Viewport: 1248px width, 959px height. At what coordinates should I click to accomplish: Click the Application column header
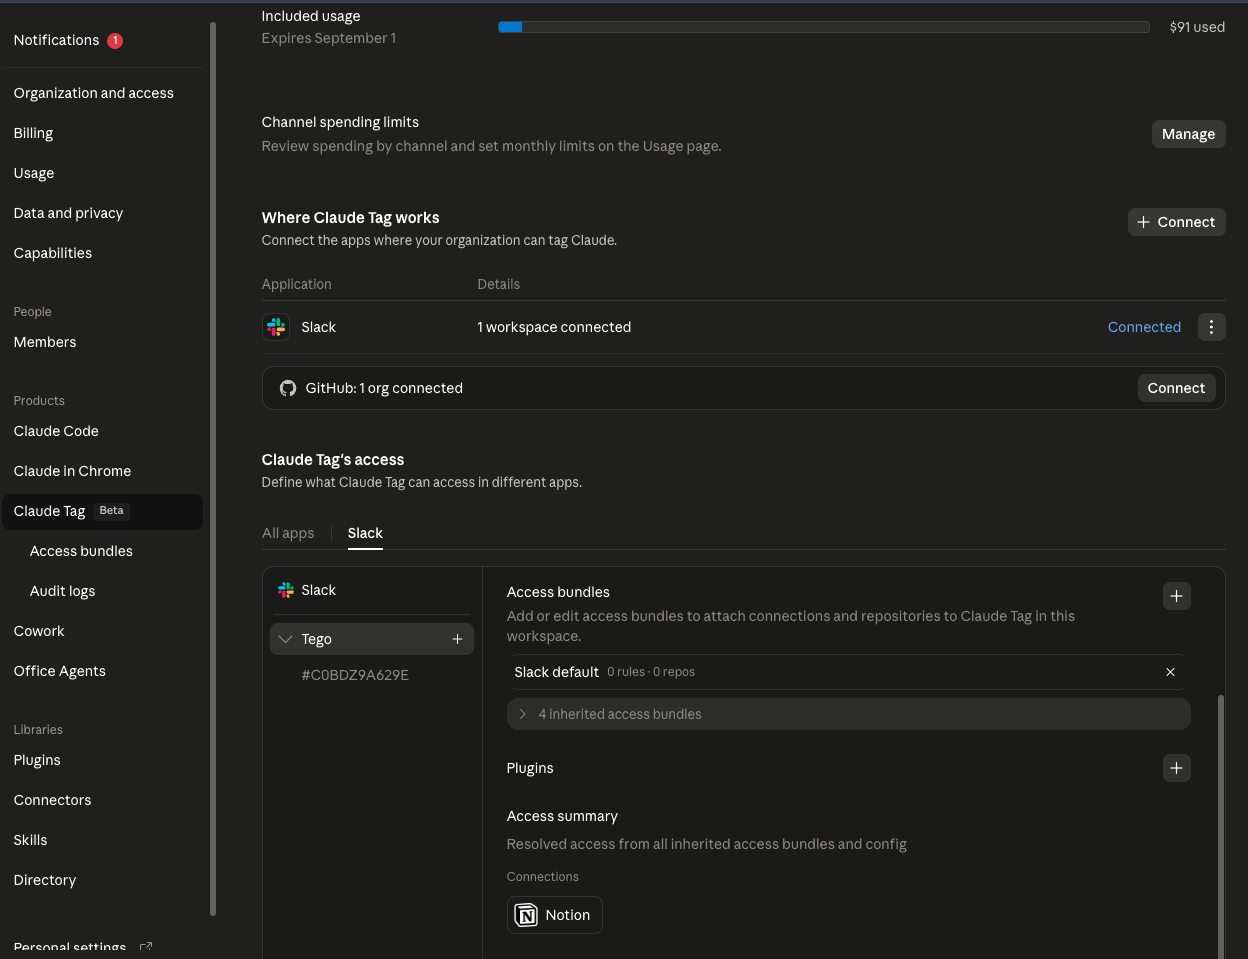(x=296, y=284)
